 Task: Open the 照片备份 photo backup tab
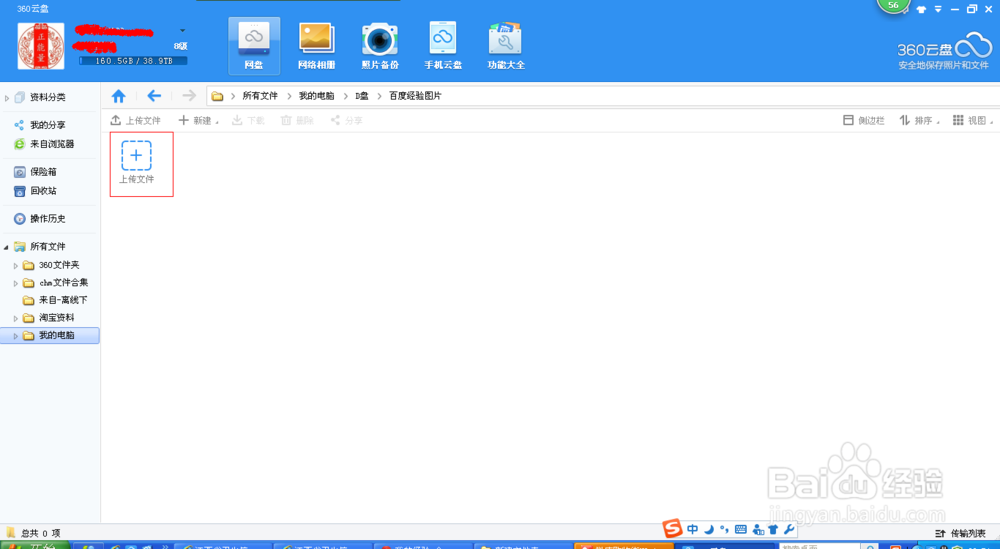[380, 47]
